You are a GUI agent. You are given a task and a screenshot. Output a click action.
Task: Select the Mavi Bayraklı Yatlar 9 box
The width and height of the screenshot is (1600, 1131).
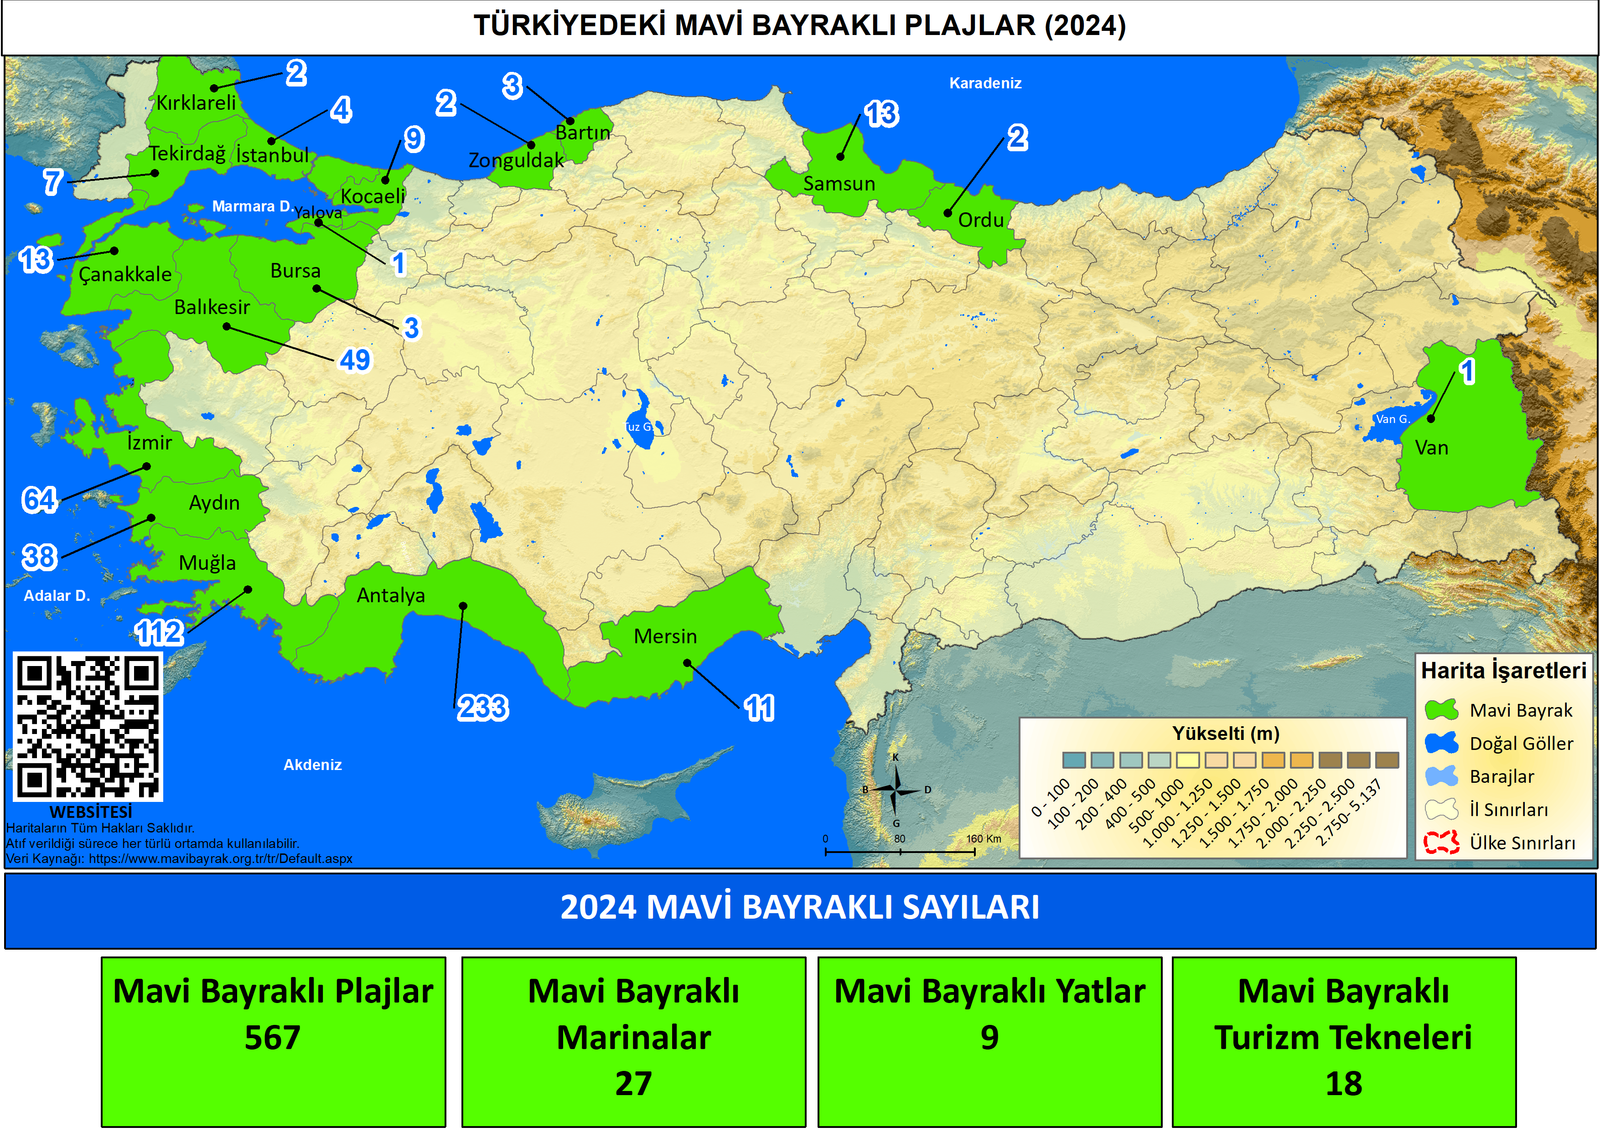tap(989, 1042)
